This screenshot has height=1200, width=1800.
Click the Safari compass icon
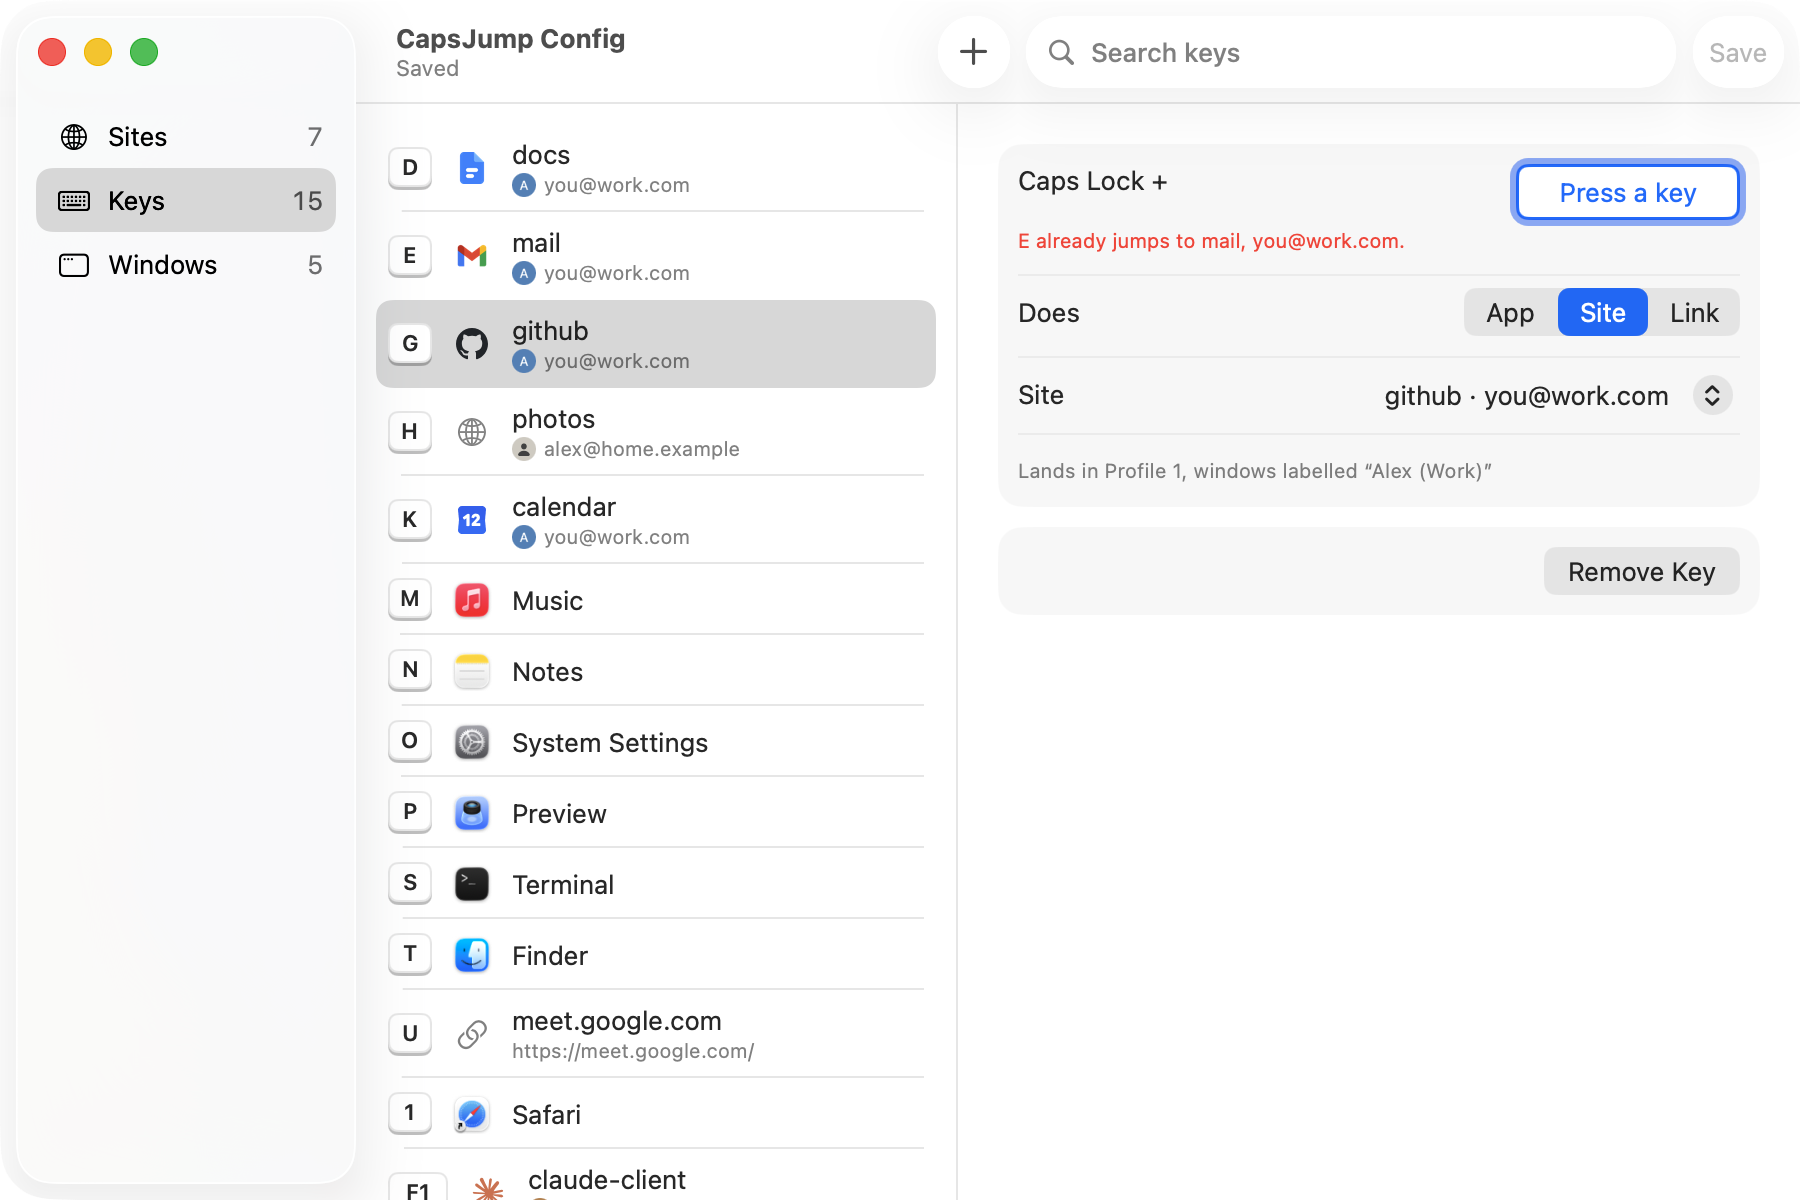tap(472, 1114)
